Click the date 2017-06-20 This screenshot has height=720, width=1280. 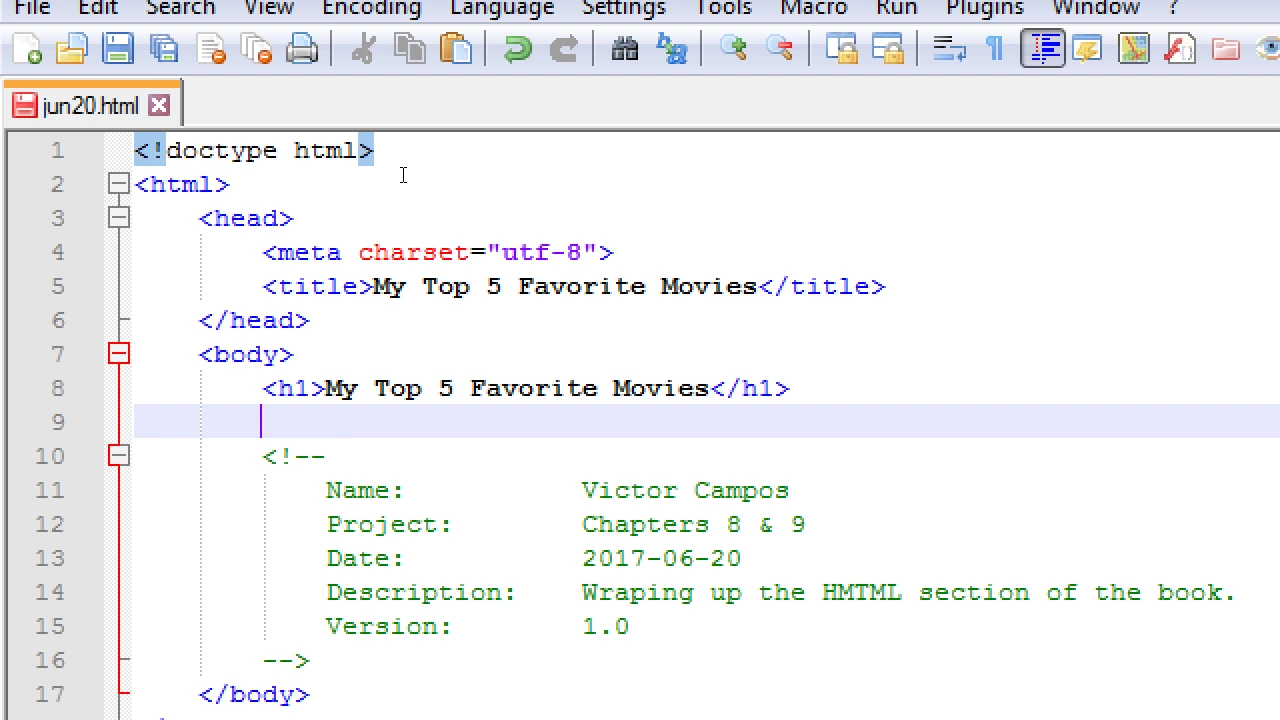(661, 558)
